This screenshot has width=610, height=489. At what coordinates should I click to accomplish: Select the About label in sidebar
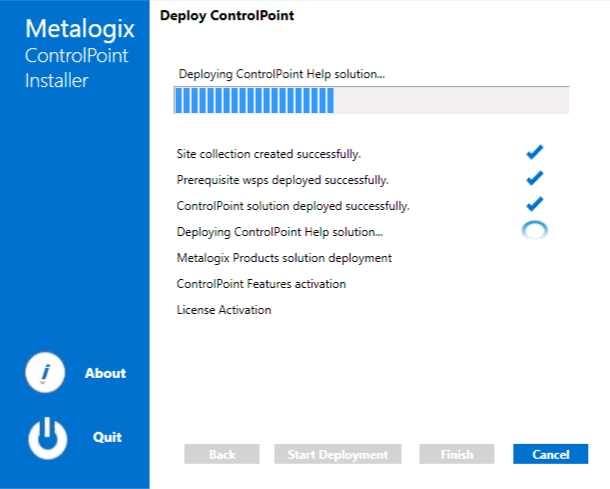[105, 373]
